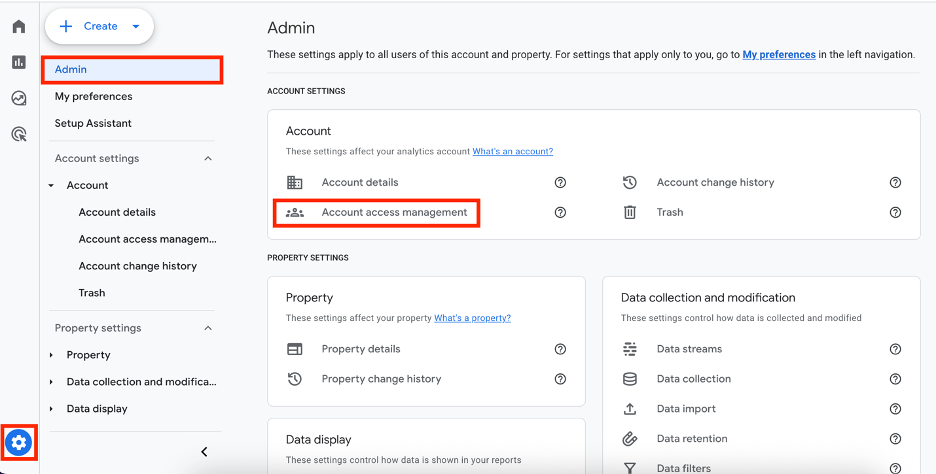Collapse the side navigation with the arrow
Image resolution: width=936 pixels, height=474 pixels.
tap(204, 452)
